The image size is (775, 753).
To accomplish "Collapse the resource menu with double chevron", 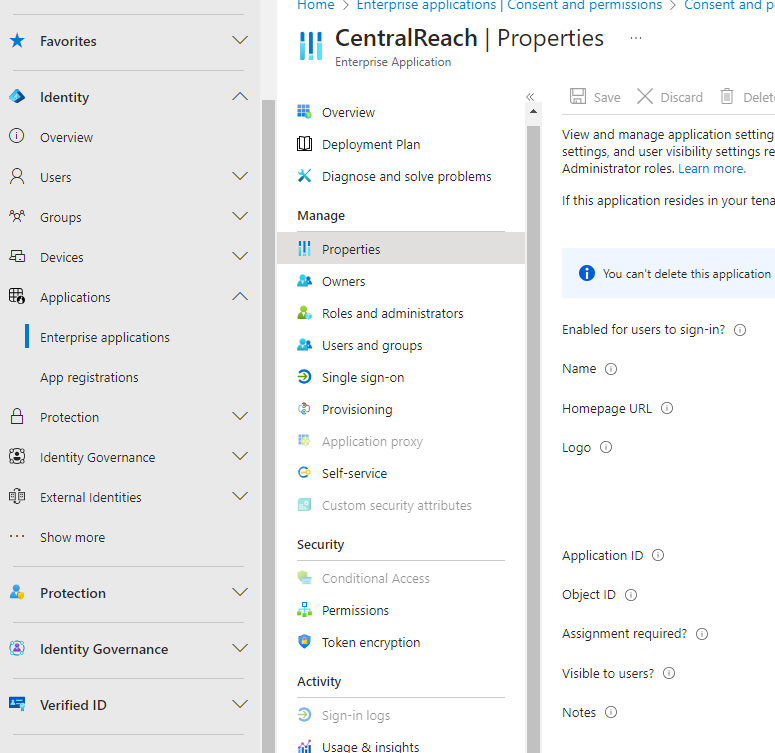I will tap(530, 96).
